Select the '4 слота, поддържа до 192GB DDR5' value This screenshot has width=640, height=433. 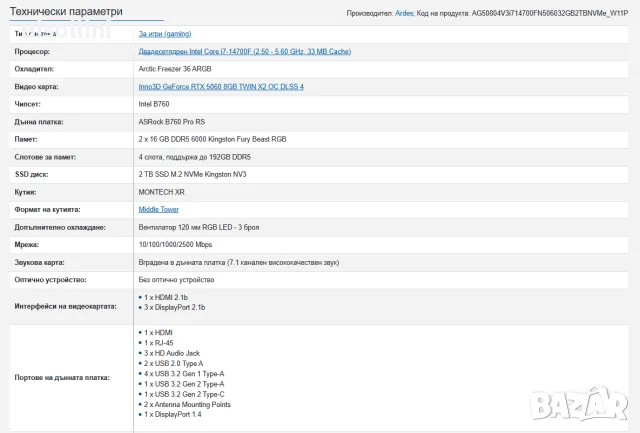point(195,157)
